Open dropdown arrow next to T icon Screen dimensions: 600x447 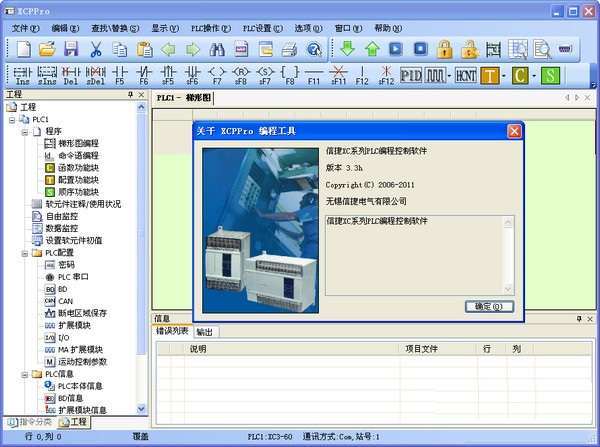tap(504, 76)
